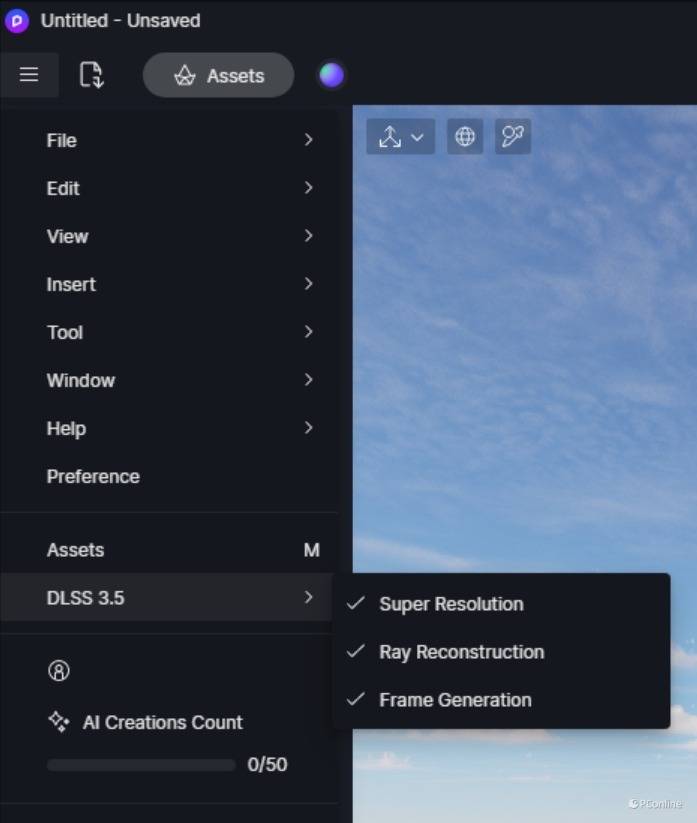Click the purple gradient sphere icon

331,75
